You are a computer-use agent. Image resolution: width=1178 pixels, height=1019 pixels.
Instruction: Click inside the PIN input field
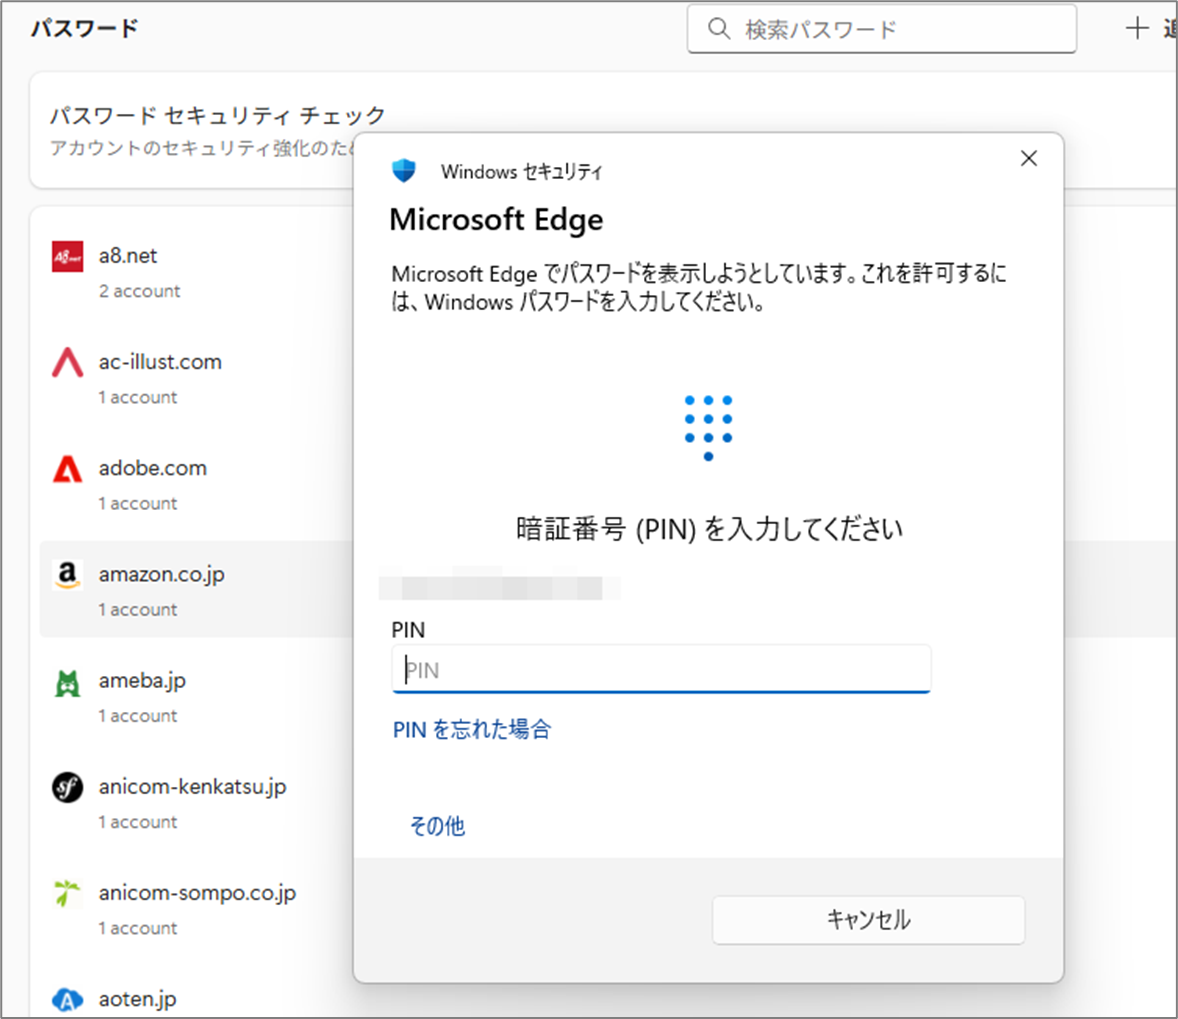pyautogui.click(x=660, y=669)
